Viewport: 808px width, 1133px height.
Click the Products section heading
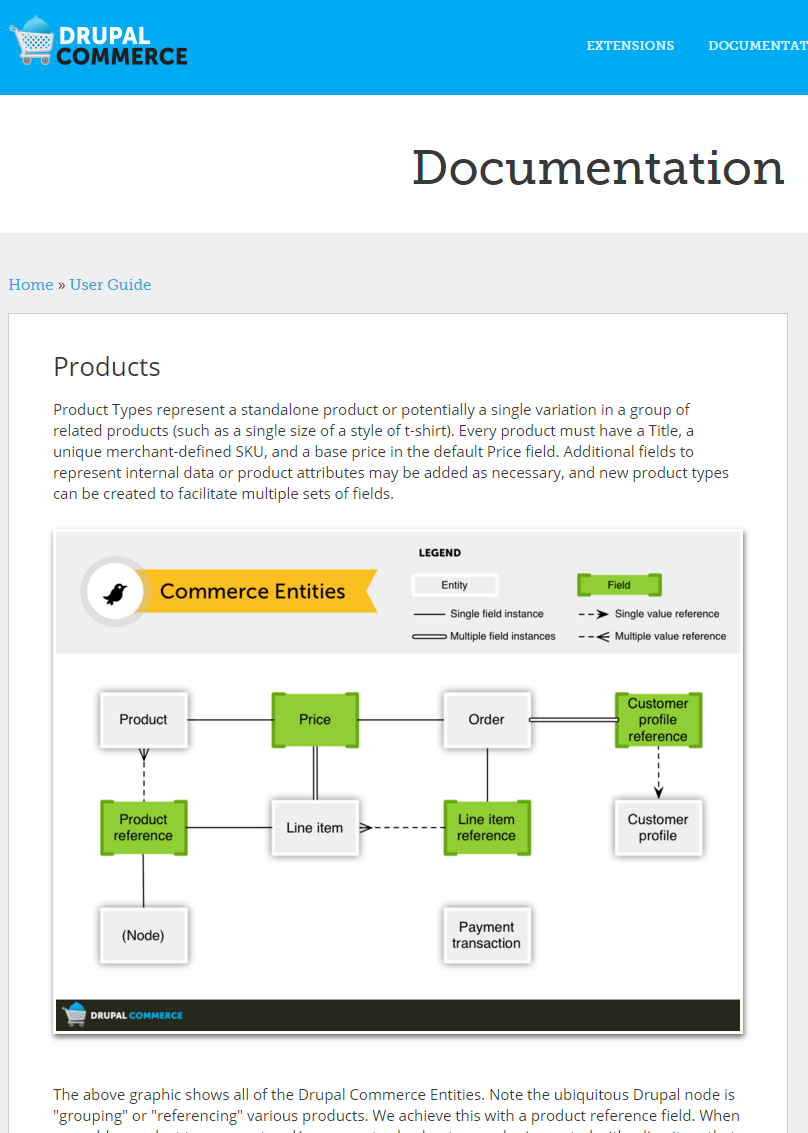pos(107,367)
